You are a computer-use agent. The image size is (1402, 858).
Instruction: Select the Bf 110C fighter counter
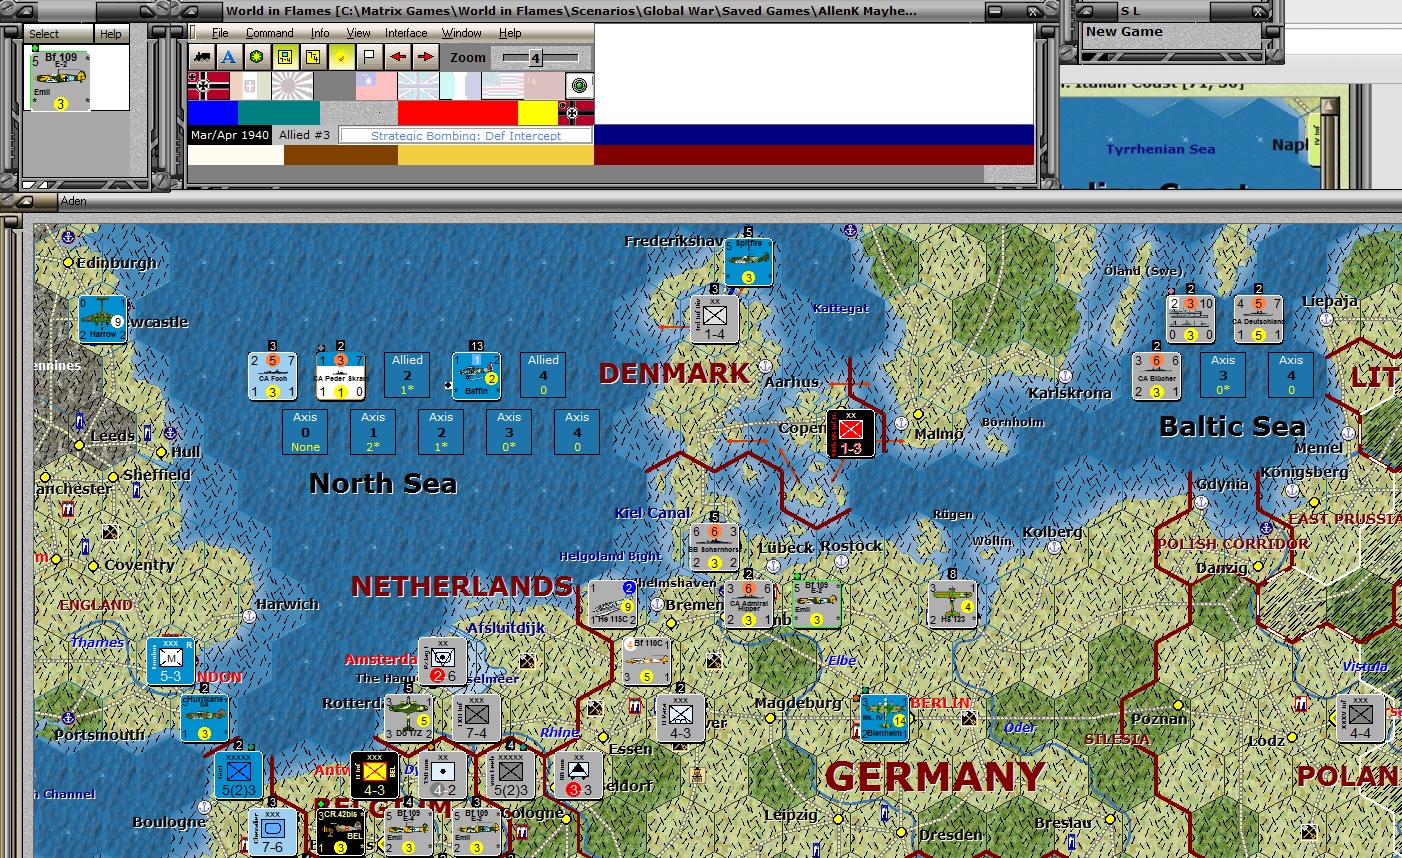pyautogui.click(x=647, y=661)
